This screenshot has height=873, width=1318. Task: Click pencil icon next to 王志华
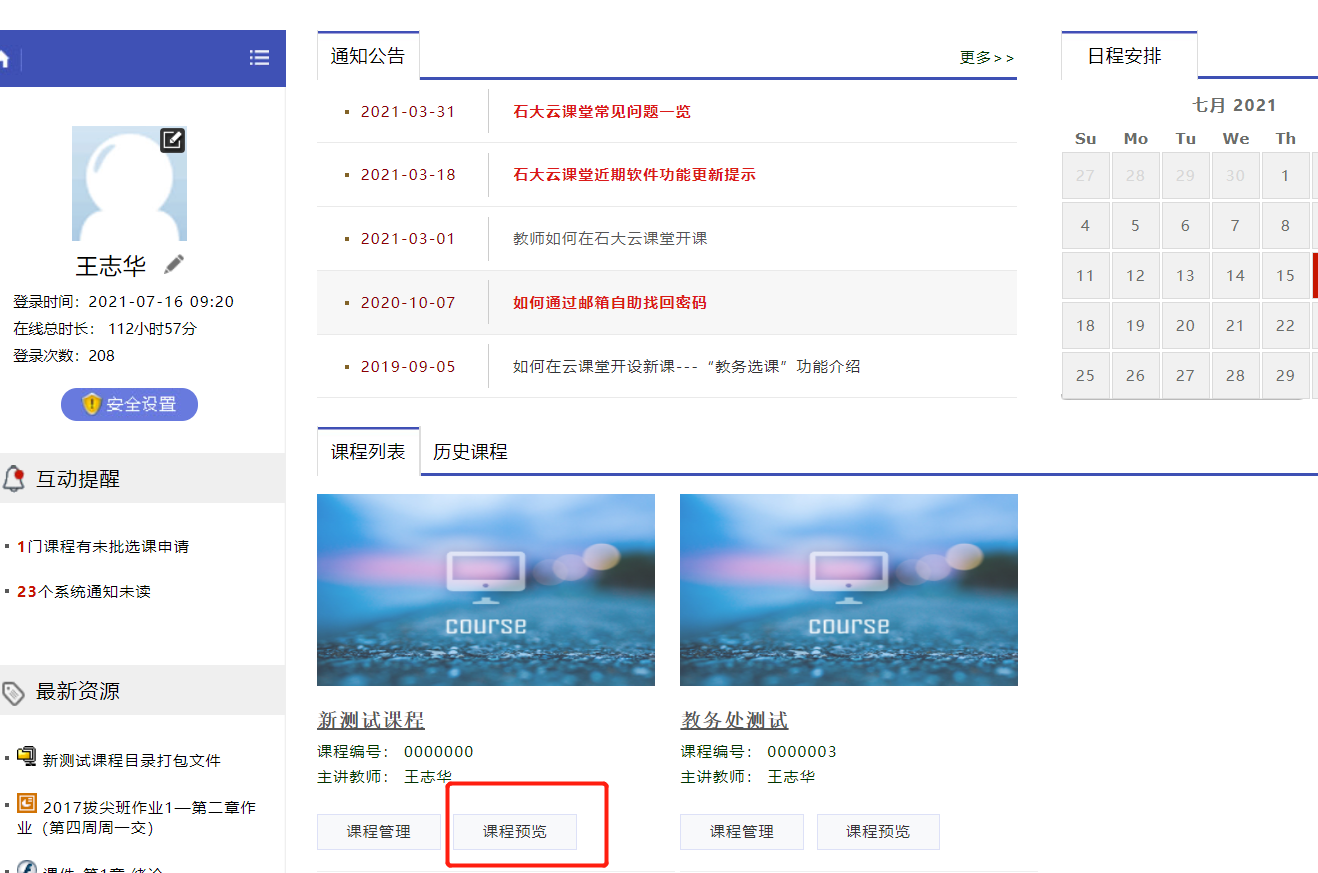pyautogui.click(x=174, y=265)
